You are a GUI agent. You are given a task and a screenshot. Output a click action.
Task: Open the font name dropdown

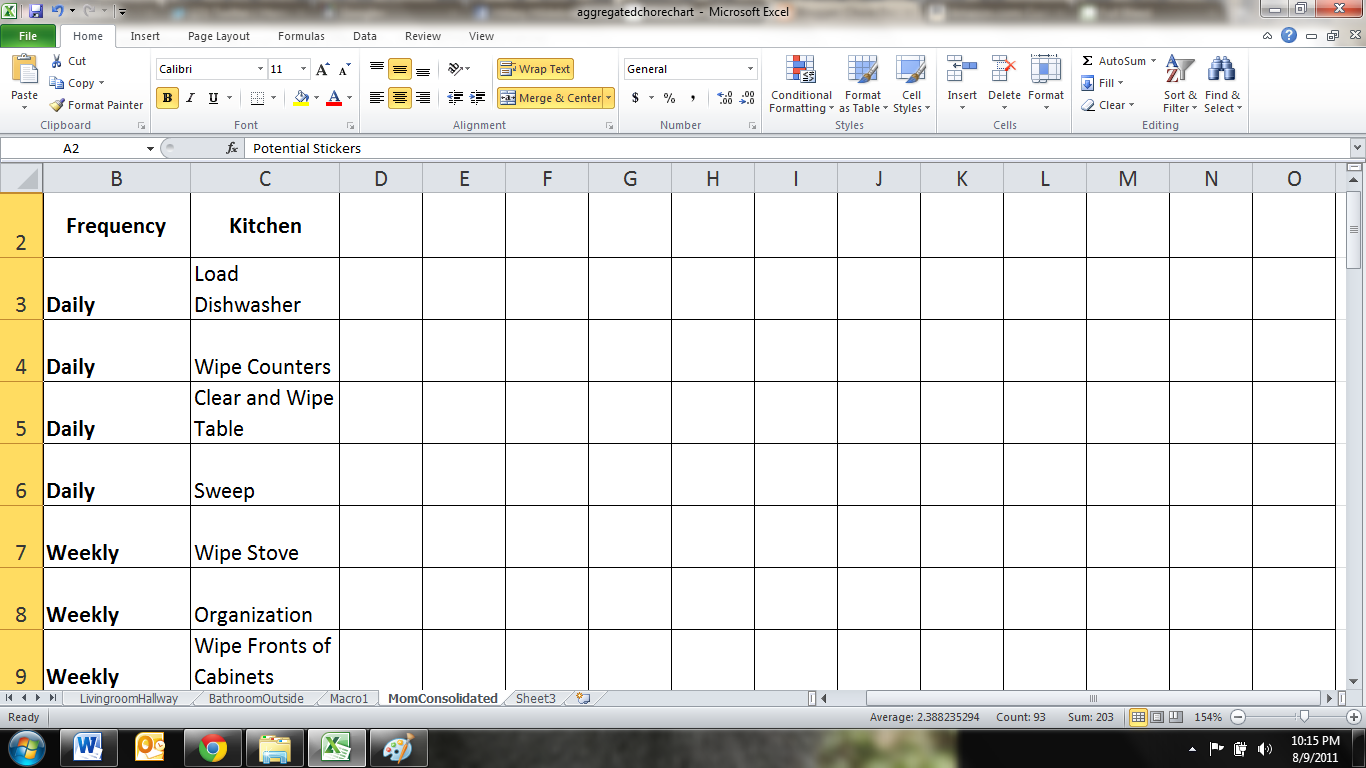point(259,68)
